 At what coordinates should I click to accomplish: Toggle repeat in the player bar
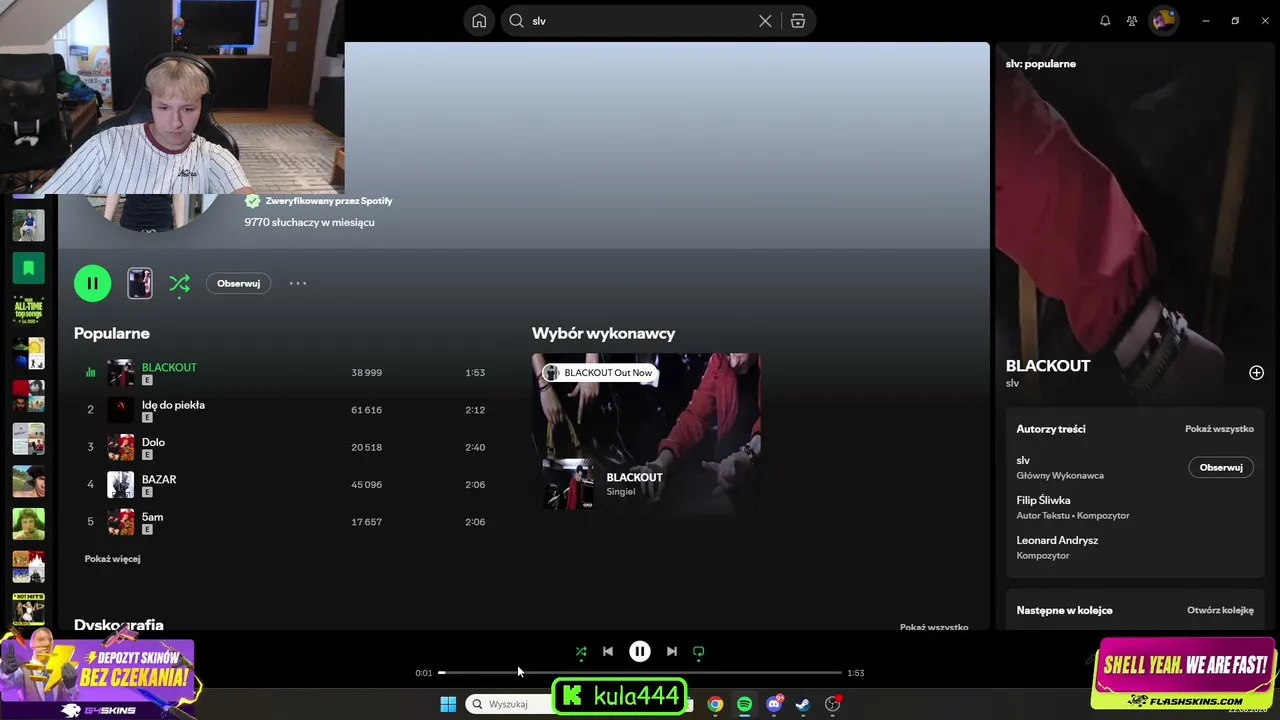[x=699, y=652]
